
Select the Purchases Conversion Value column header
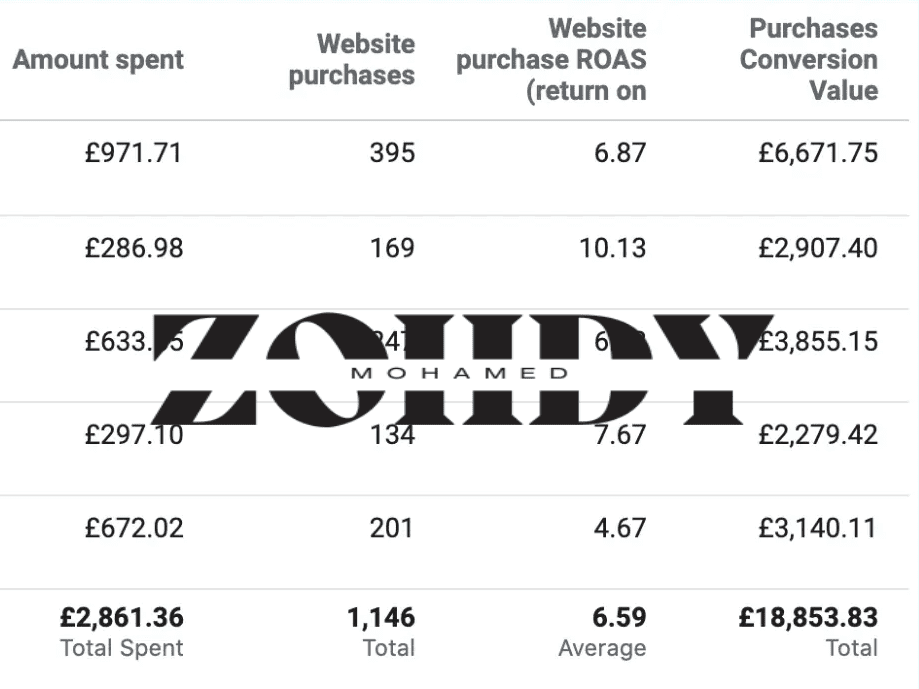[808, 60]
